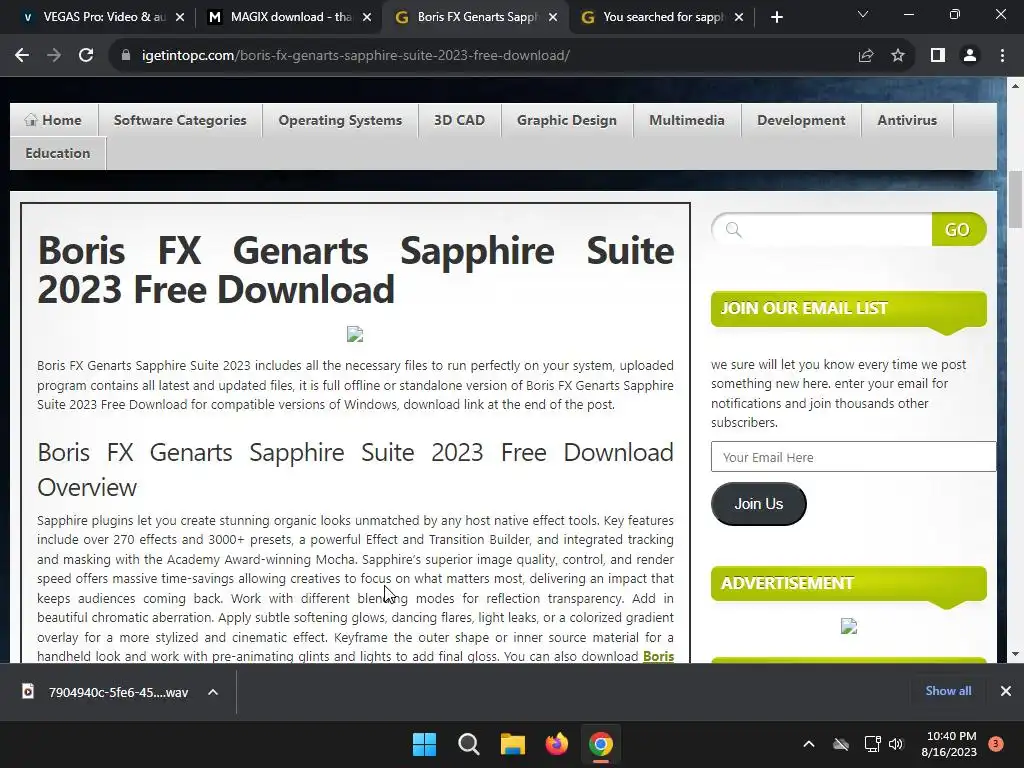This screenshot has height=768, width=1024.
Task: Click the address bar URL
Action: point(355,56)
